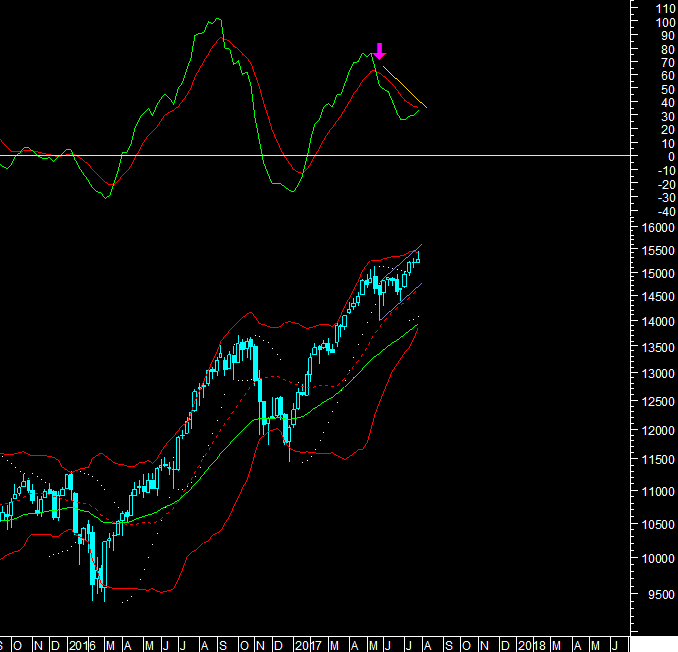Select the 9500 price level label

pyautogui.click(x=662, y=594)
